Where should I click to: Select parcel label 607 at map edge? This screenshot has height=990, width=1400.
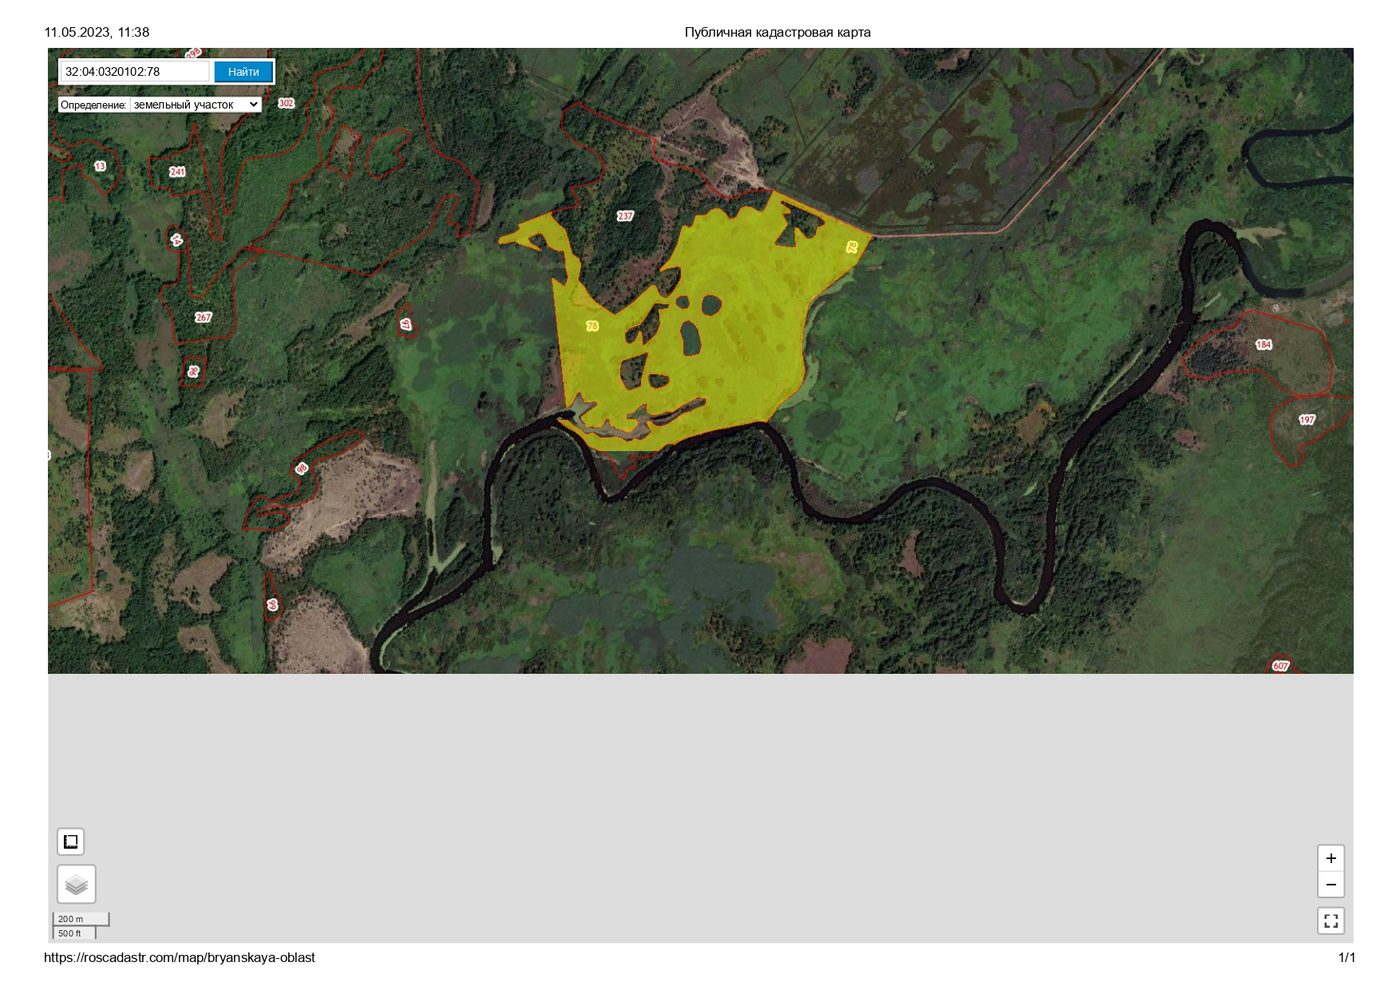click(1280, 666)
